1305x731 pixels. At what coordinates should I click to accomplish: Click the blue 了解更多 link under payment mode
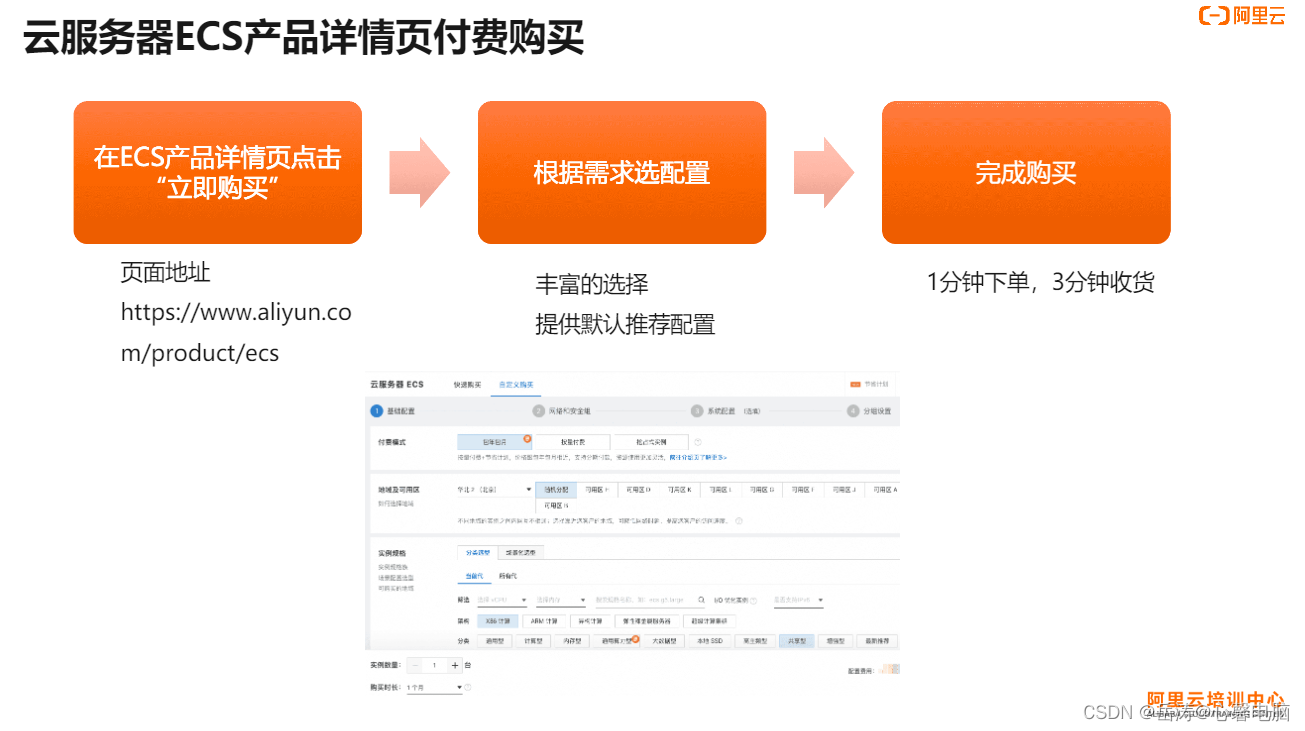pos(698,457)
